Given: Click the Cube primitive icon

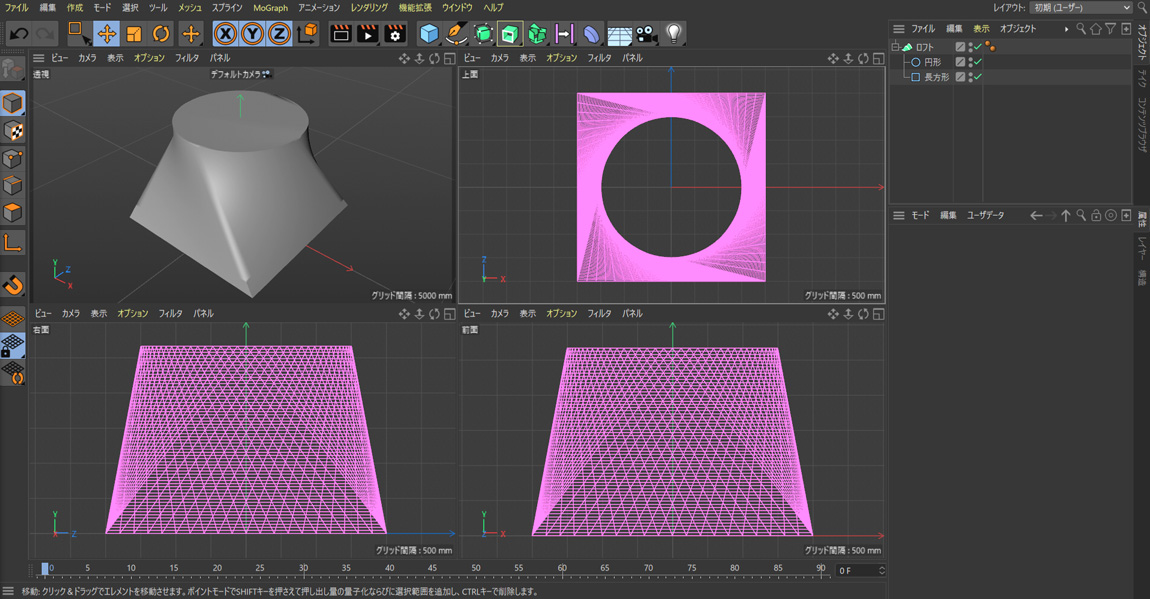Looking at the screenshot, I should pos(429,34).
